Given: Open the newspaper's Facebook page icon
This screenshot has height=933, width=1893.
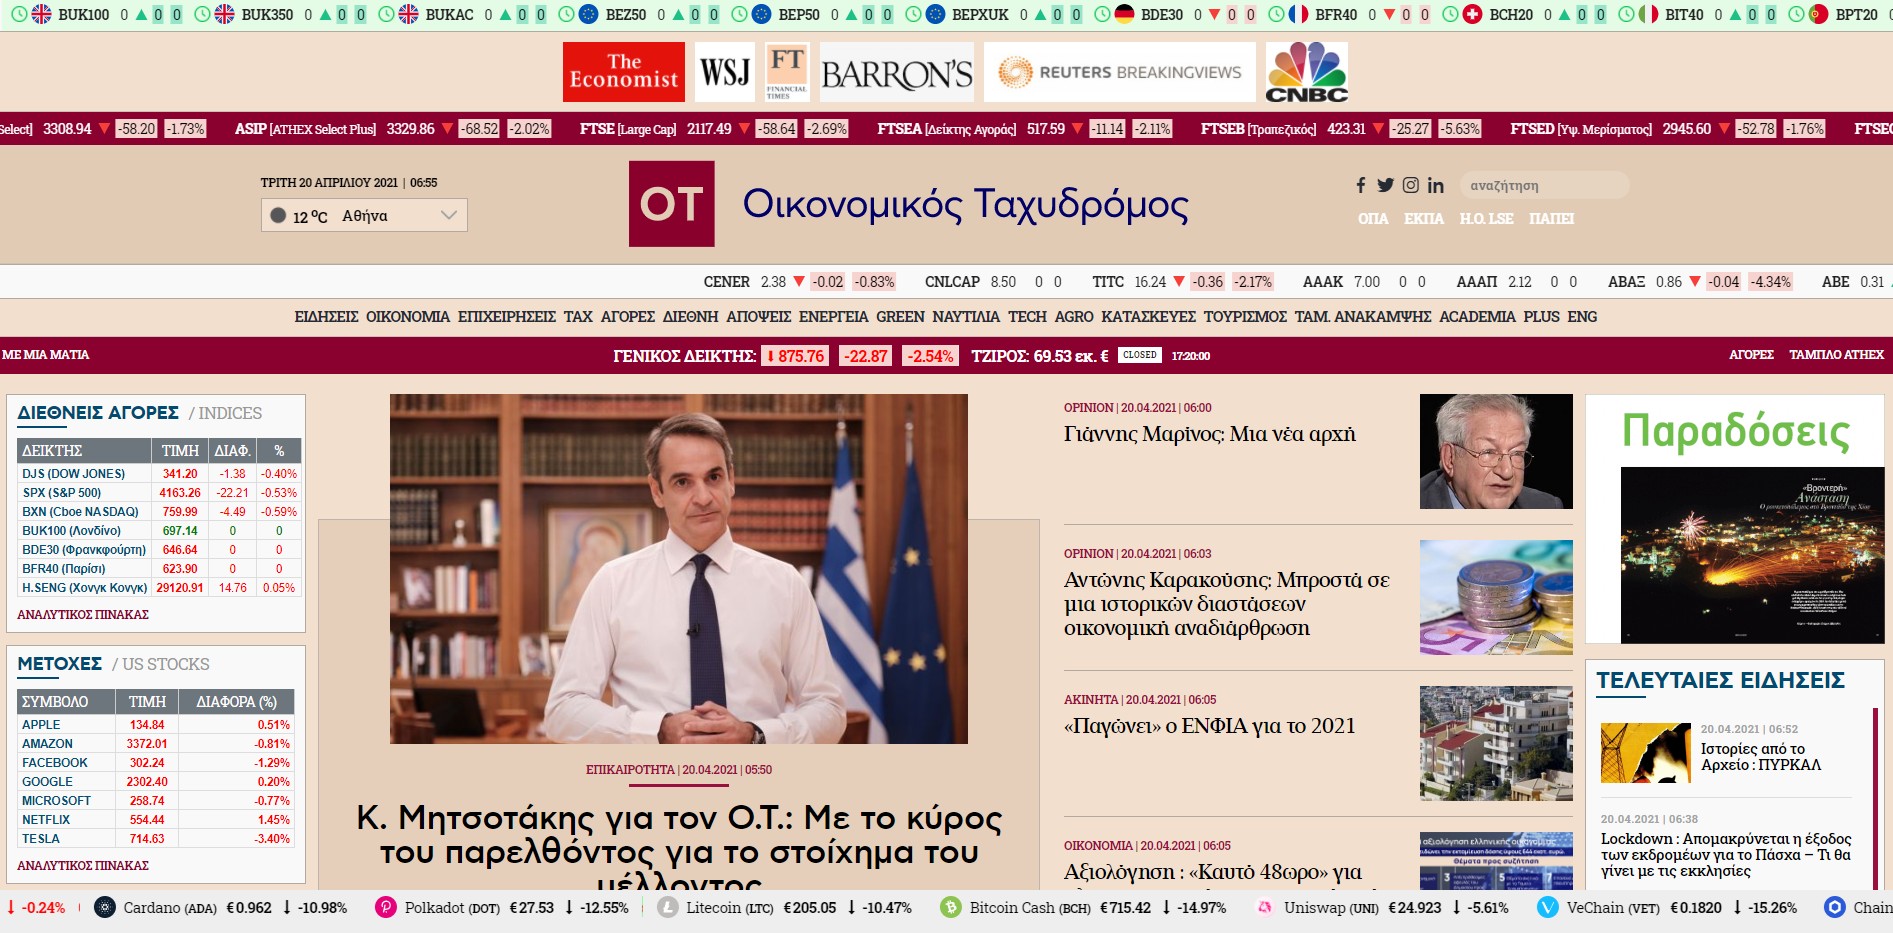Looking at the screenshot, I should [x=1360, y=185].
